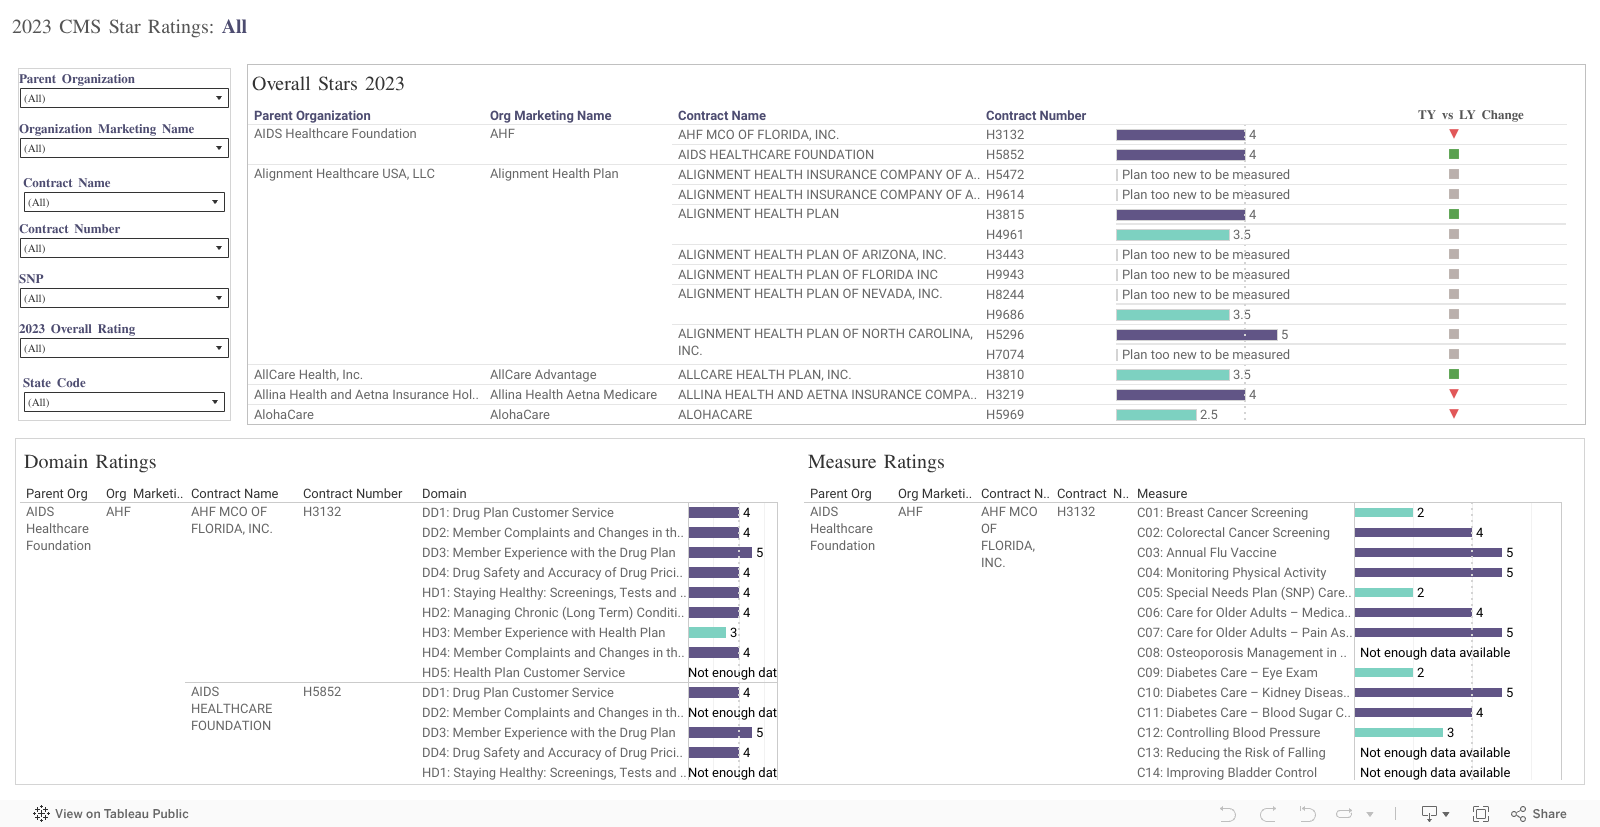The image size is (1600, 827).
Task: Select the 5-star bar for H5296
Action: (1196, 335)
